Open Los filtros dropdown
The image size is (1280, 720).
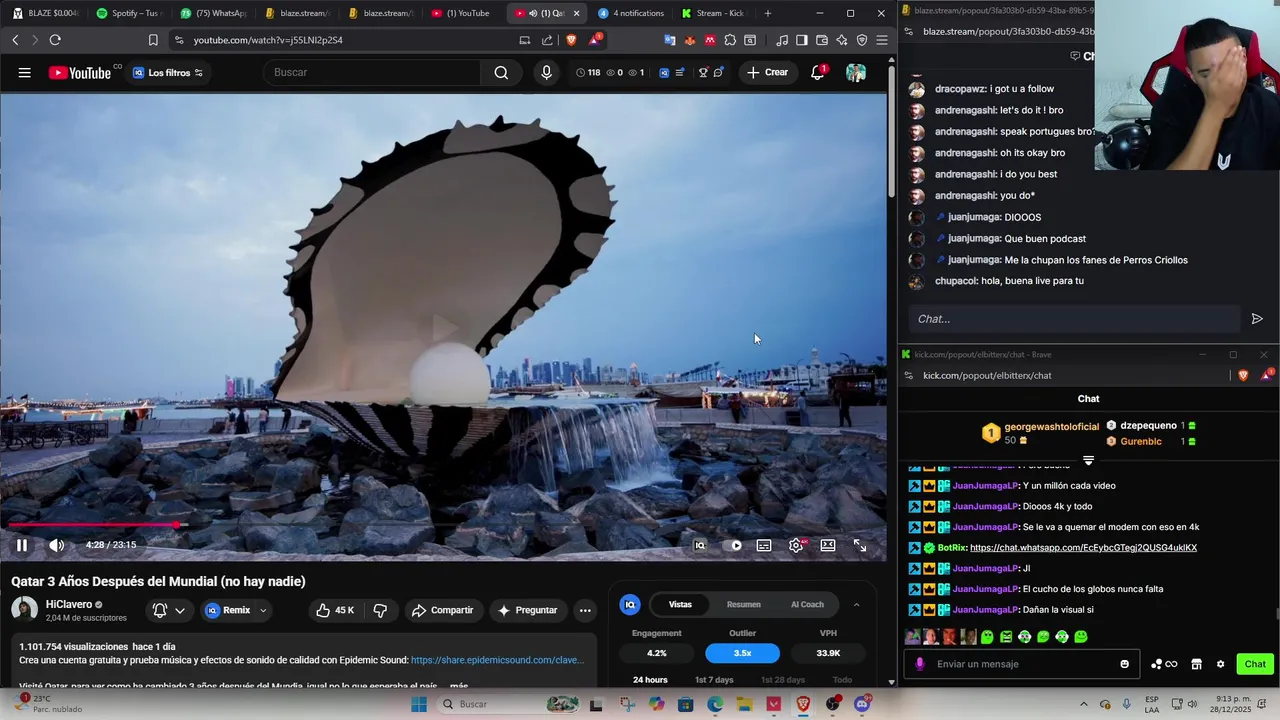(x=168, y=72)
